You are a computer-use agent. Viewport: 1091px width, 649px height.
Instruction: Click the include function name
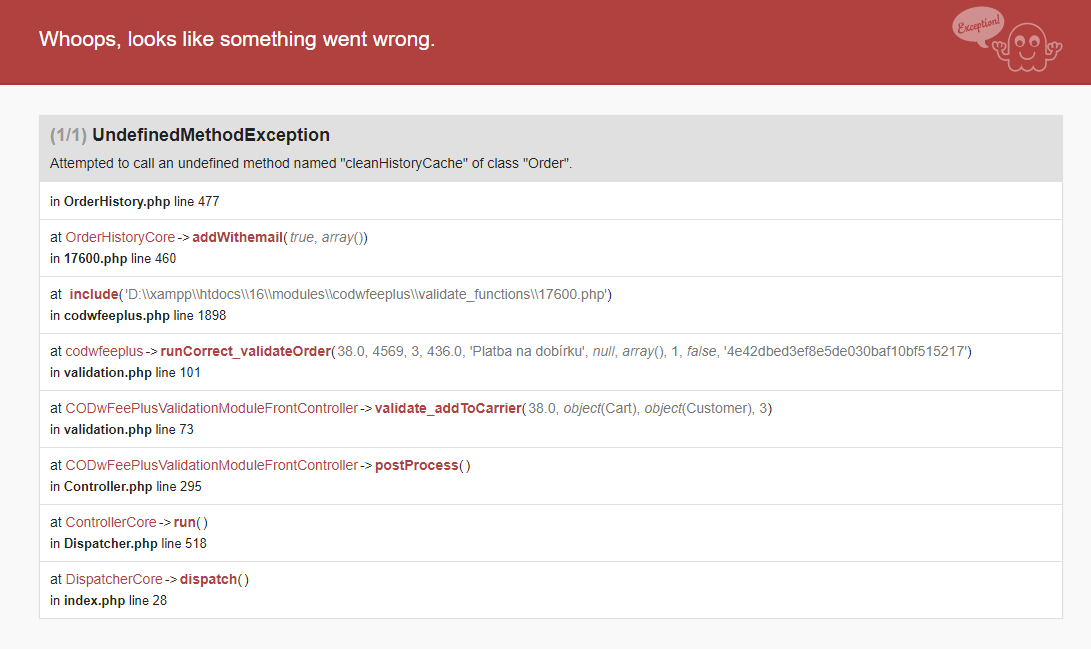(92, 294)
